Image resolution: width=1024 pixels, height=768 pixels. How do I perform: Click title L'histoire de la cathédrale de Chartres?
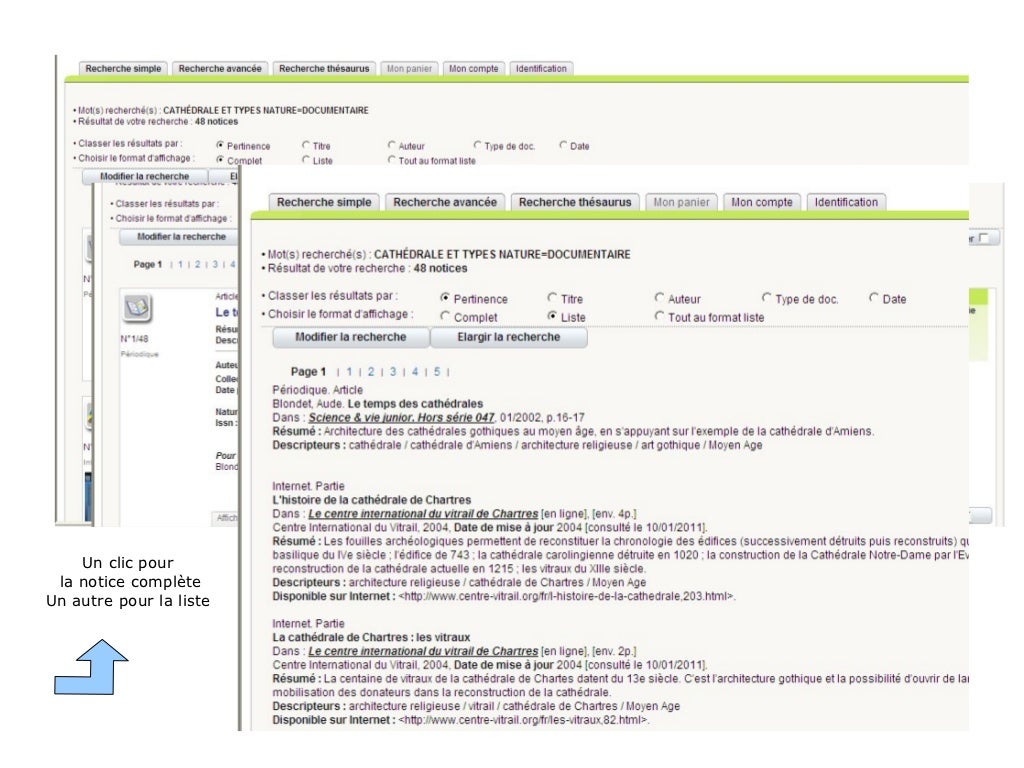372,500
